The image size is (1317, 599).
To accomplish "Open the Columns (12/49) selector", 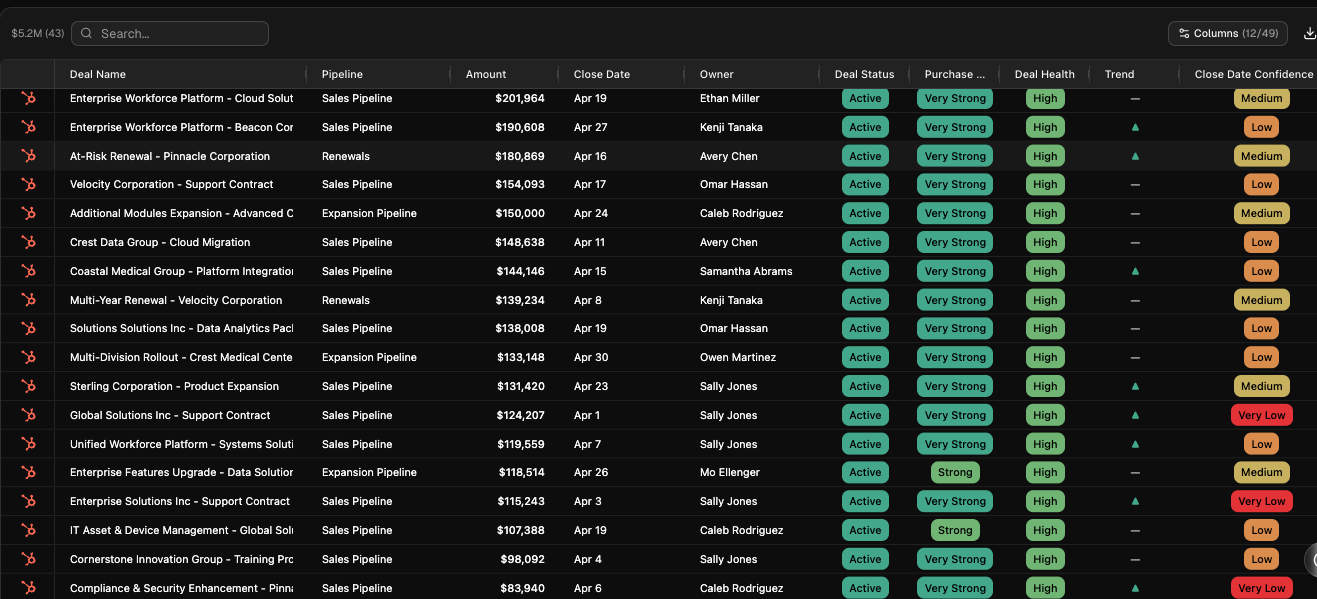I will click(x=1227, y=34).
